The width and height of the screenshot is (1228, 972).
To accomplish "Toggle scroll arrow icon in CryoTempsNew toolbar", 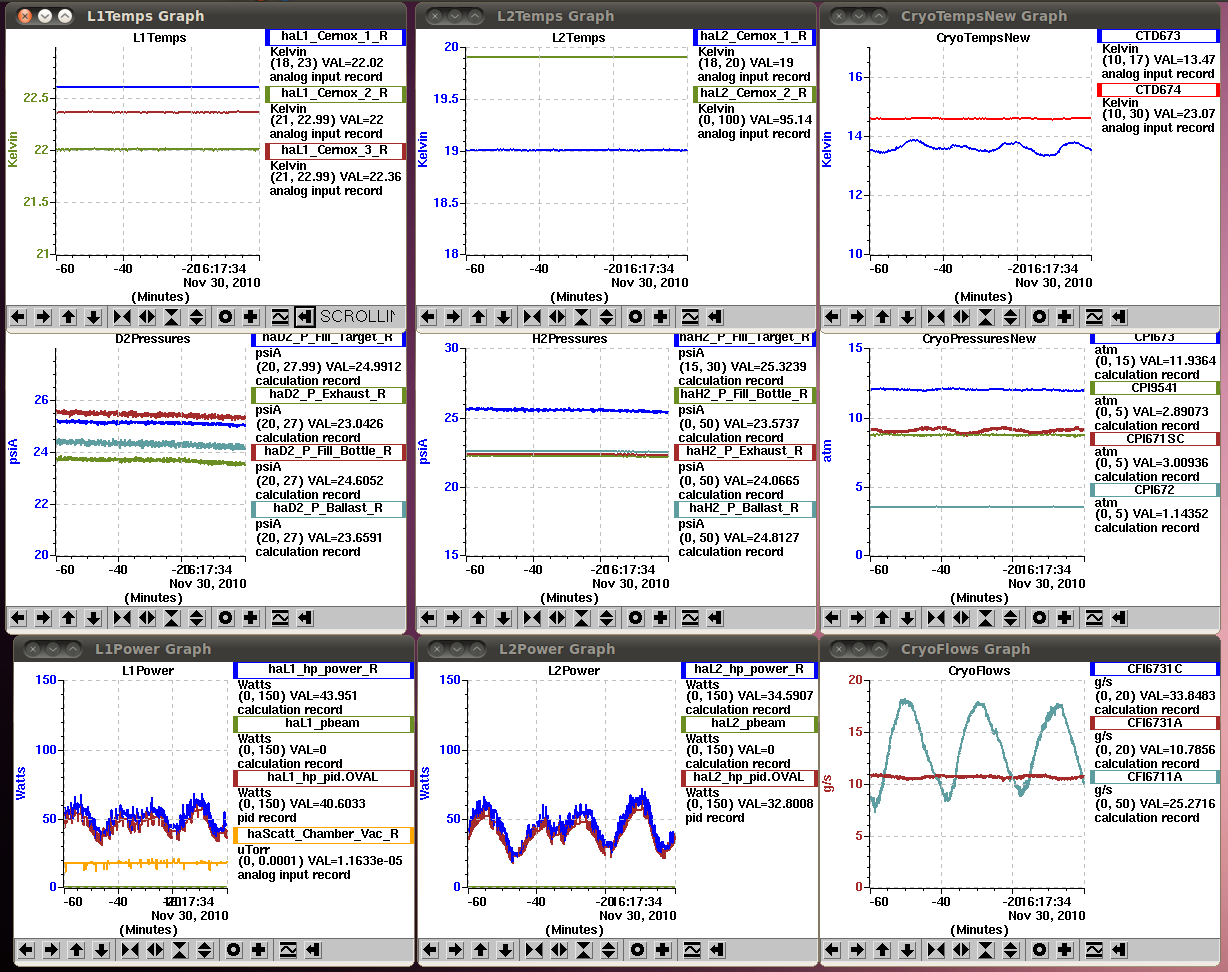I will click(x=1119, y=317).
